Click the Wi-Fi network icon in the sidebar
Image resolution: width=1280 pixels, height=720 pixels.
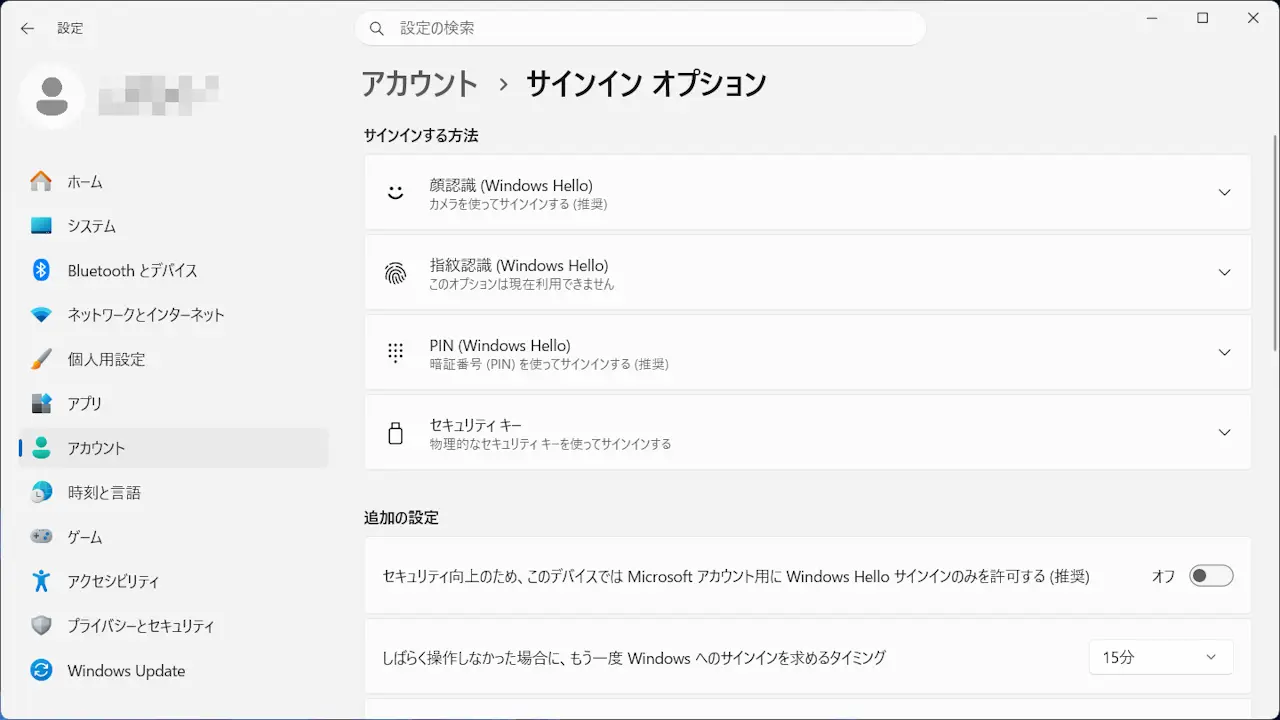(x=41, y=315)
